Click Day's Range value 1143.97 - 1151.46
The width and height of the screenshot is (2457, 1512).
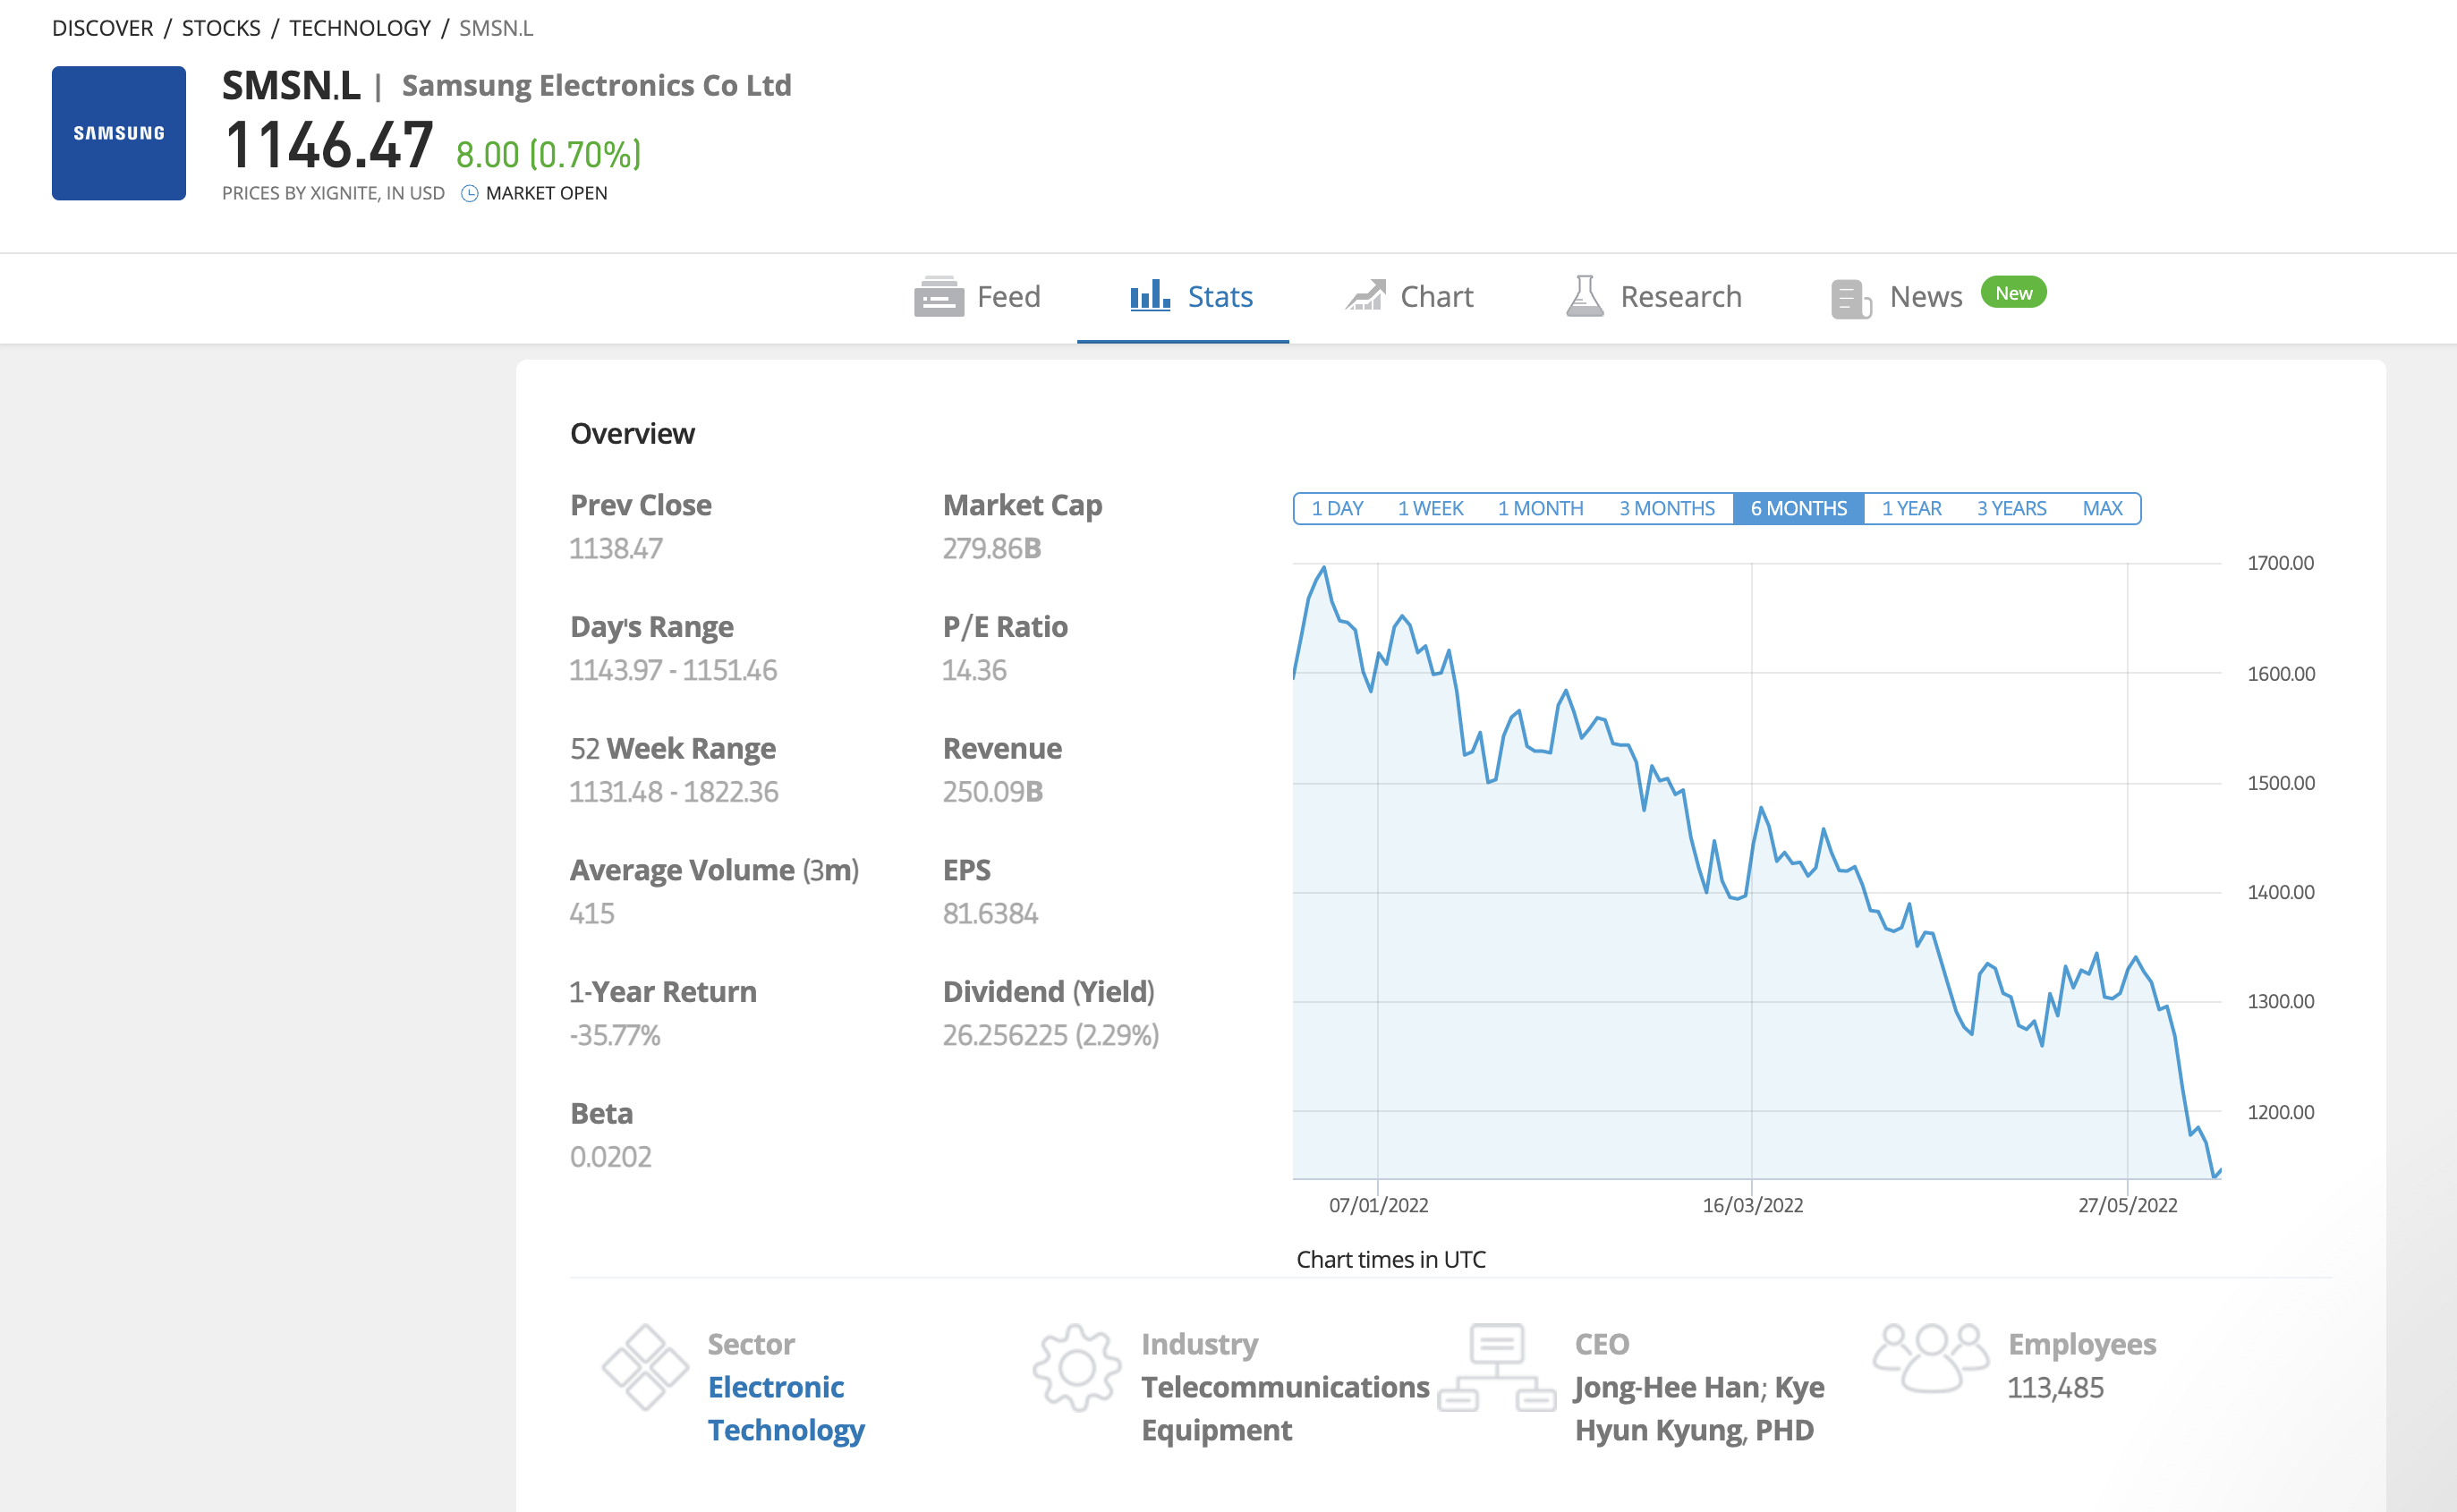click(x=673, y=670)
